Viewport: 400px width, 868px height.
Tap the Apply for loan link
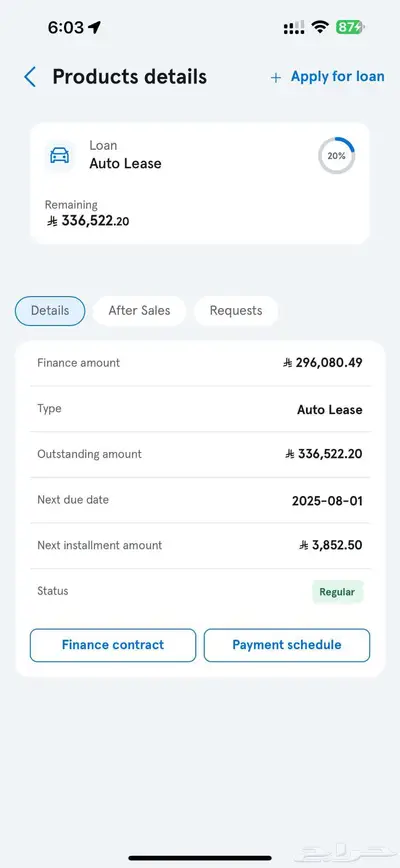coord(337,76)
